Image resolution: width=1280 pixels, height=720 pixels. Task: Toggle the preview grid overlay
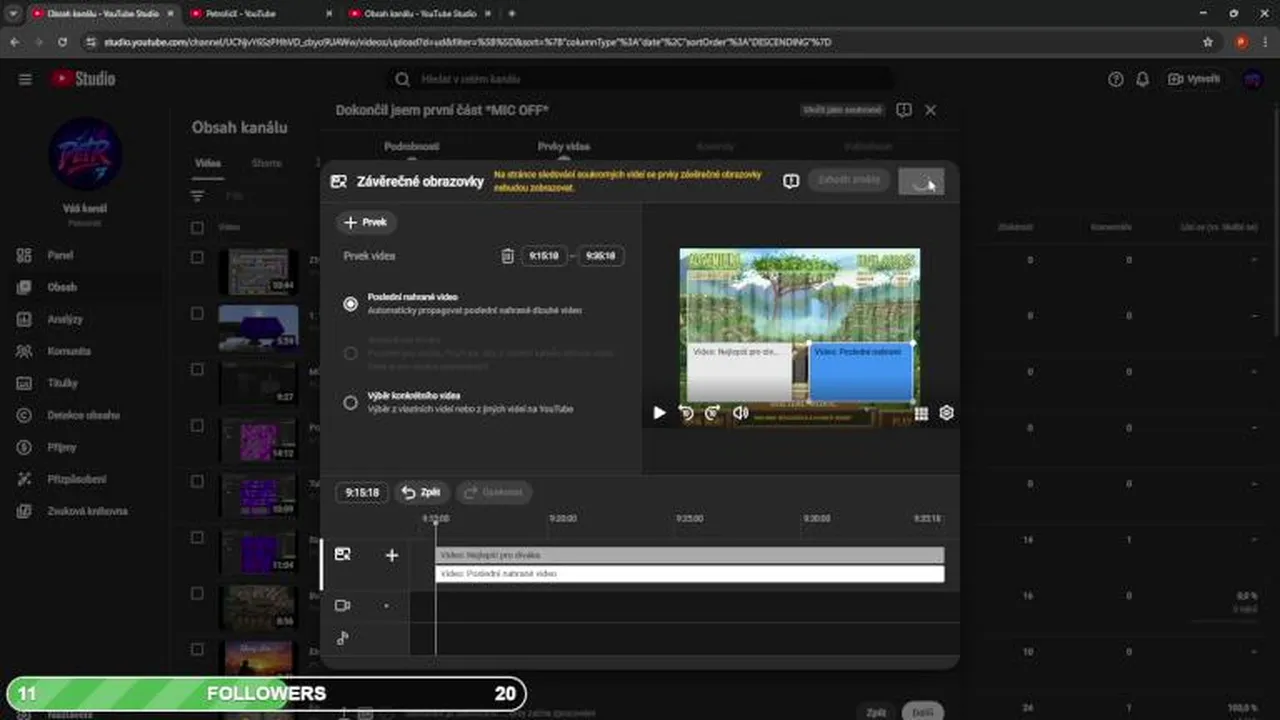point(921,413)
